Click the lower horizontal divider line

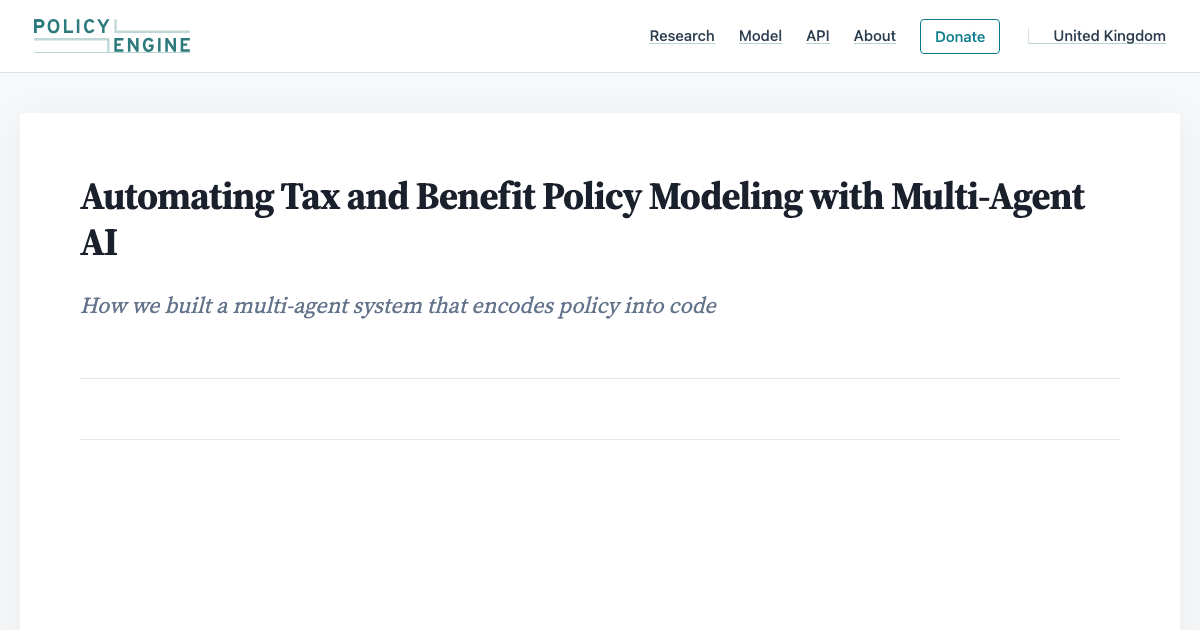pyautogui.click(x=600, y=439)
